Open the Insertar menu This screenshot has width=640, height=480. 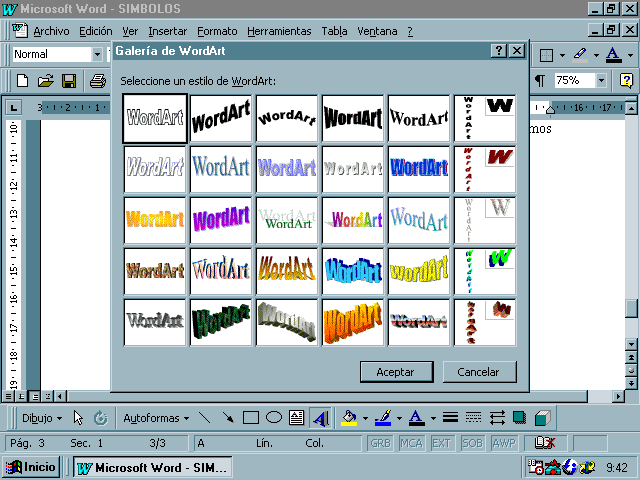[167, 31]
